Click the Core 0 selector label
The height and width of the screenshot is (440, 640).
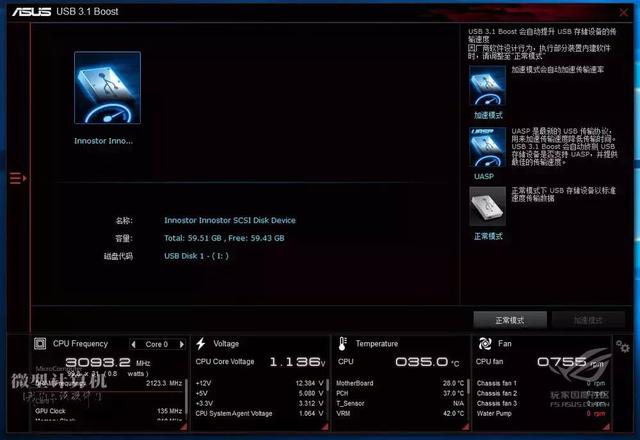[x=157, y=344]
